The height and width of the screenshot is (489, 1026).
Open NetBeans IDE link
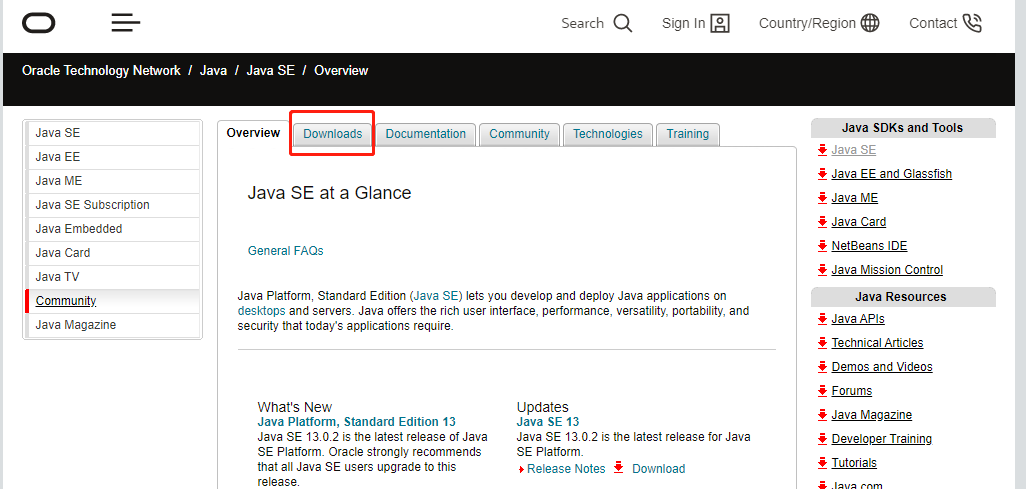point(870,246)
